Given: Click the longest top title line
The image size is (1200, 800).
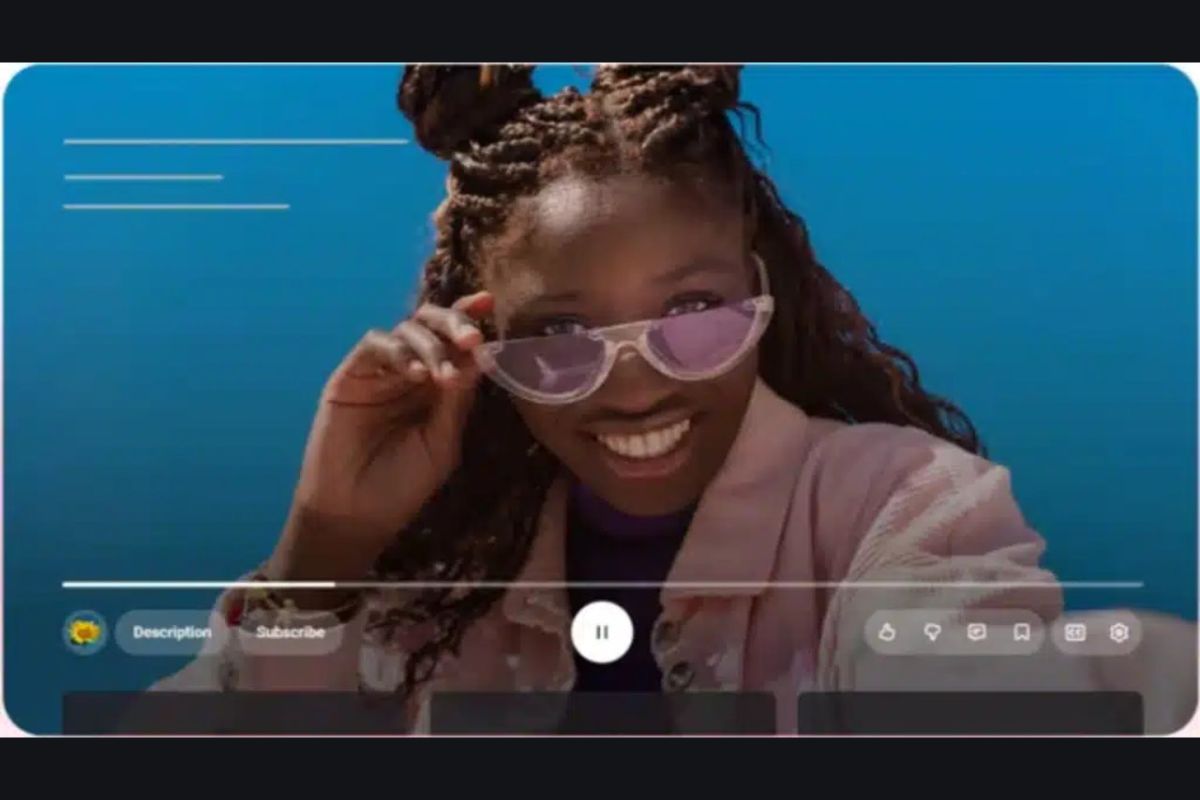Looking at the screenshot, I should [236, 142].
